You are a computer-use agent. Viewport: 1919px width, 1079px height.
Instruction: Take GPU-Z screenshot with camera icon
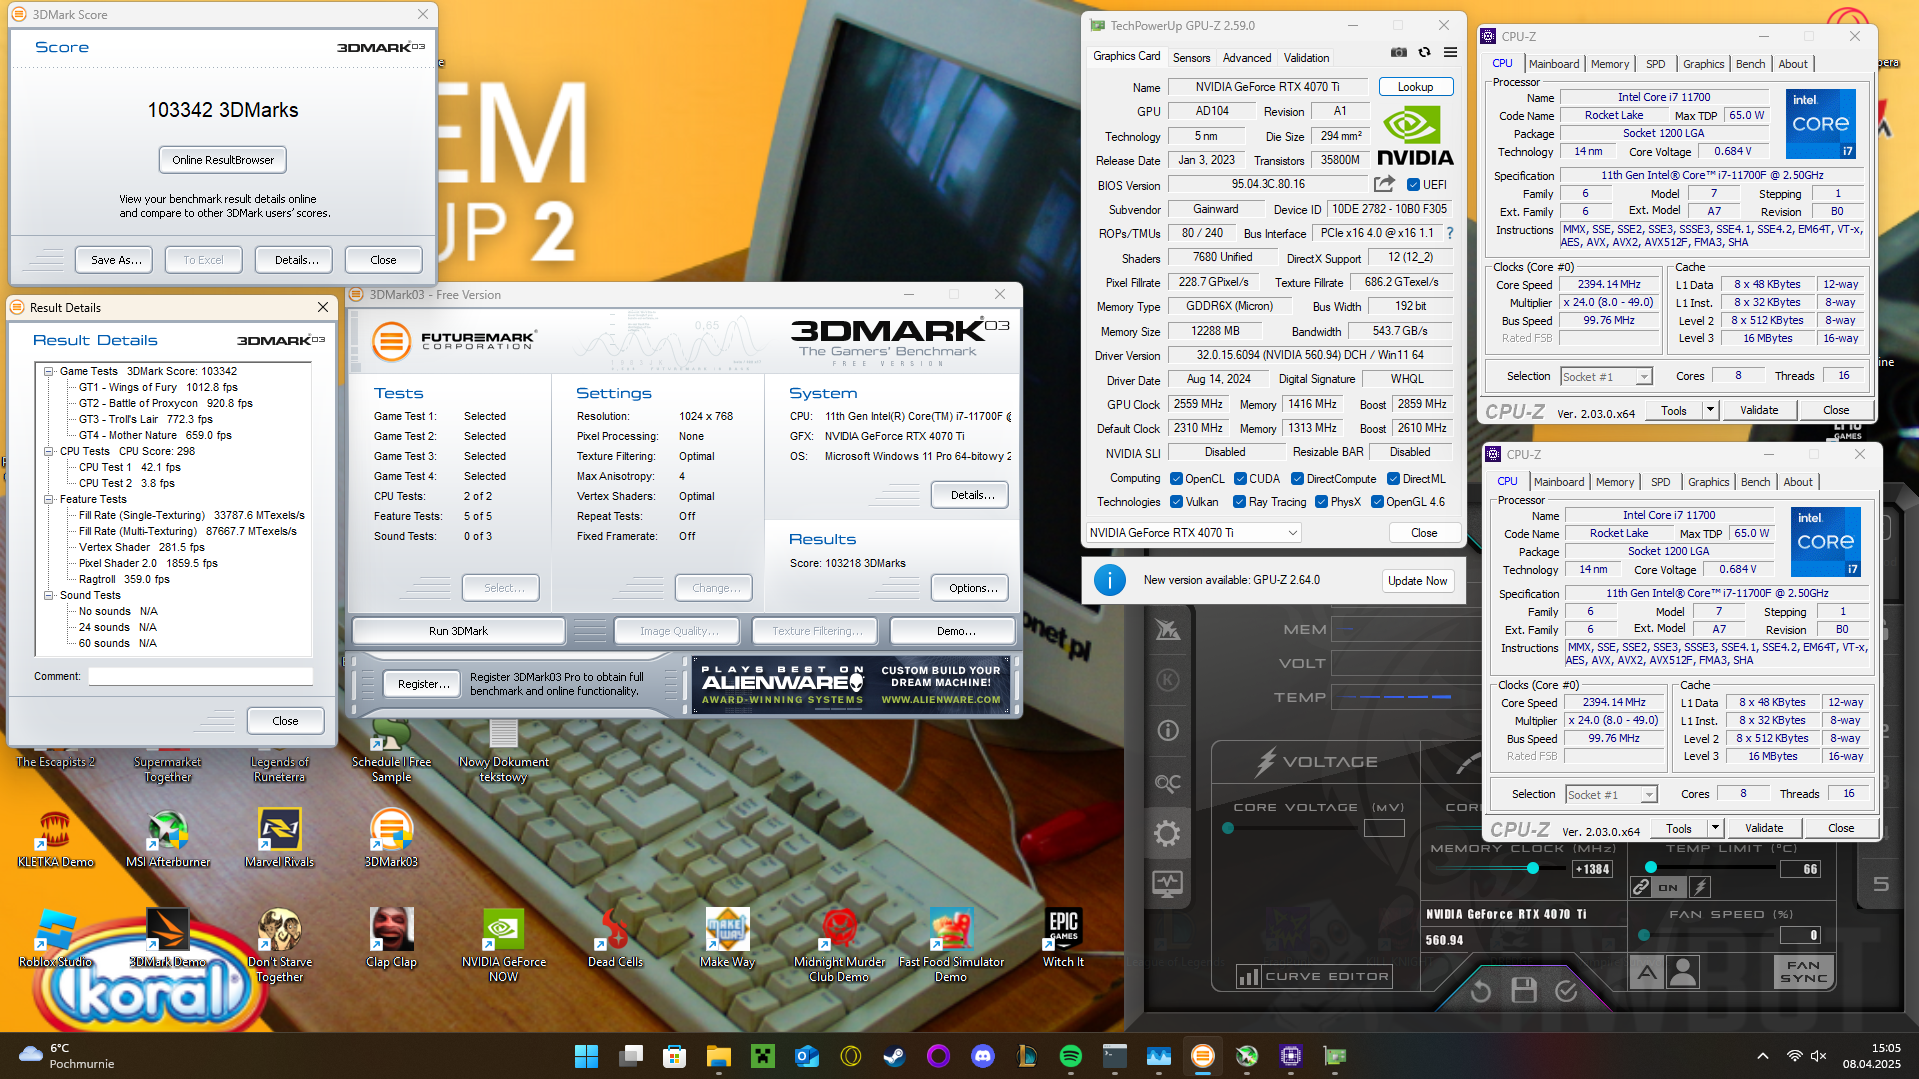1399,52
